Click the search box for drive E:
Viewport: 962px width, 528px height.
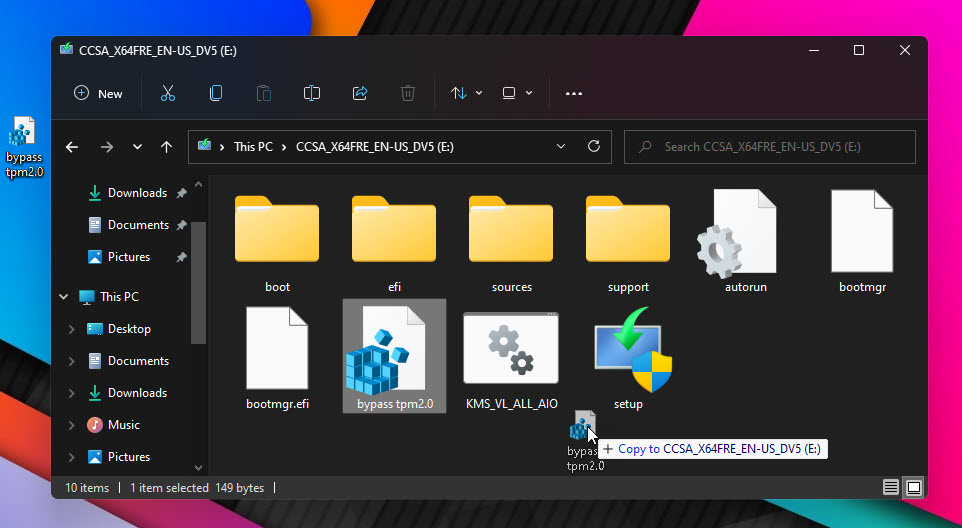click(770, 147)
